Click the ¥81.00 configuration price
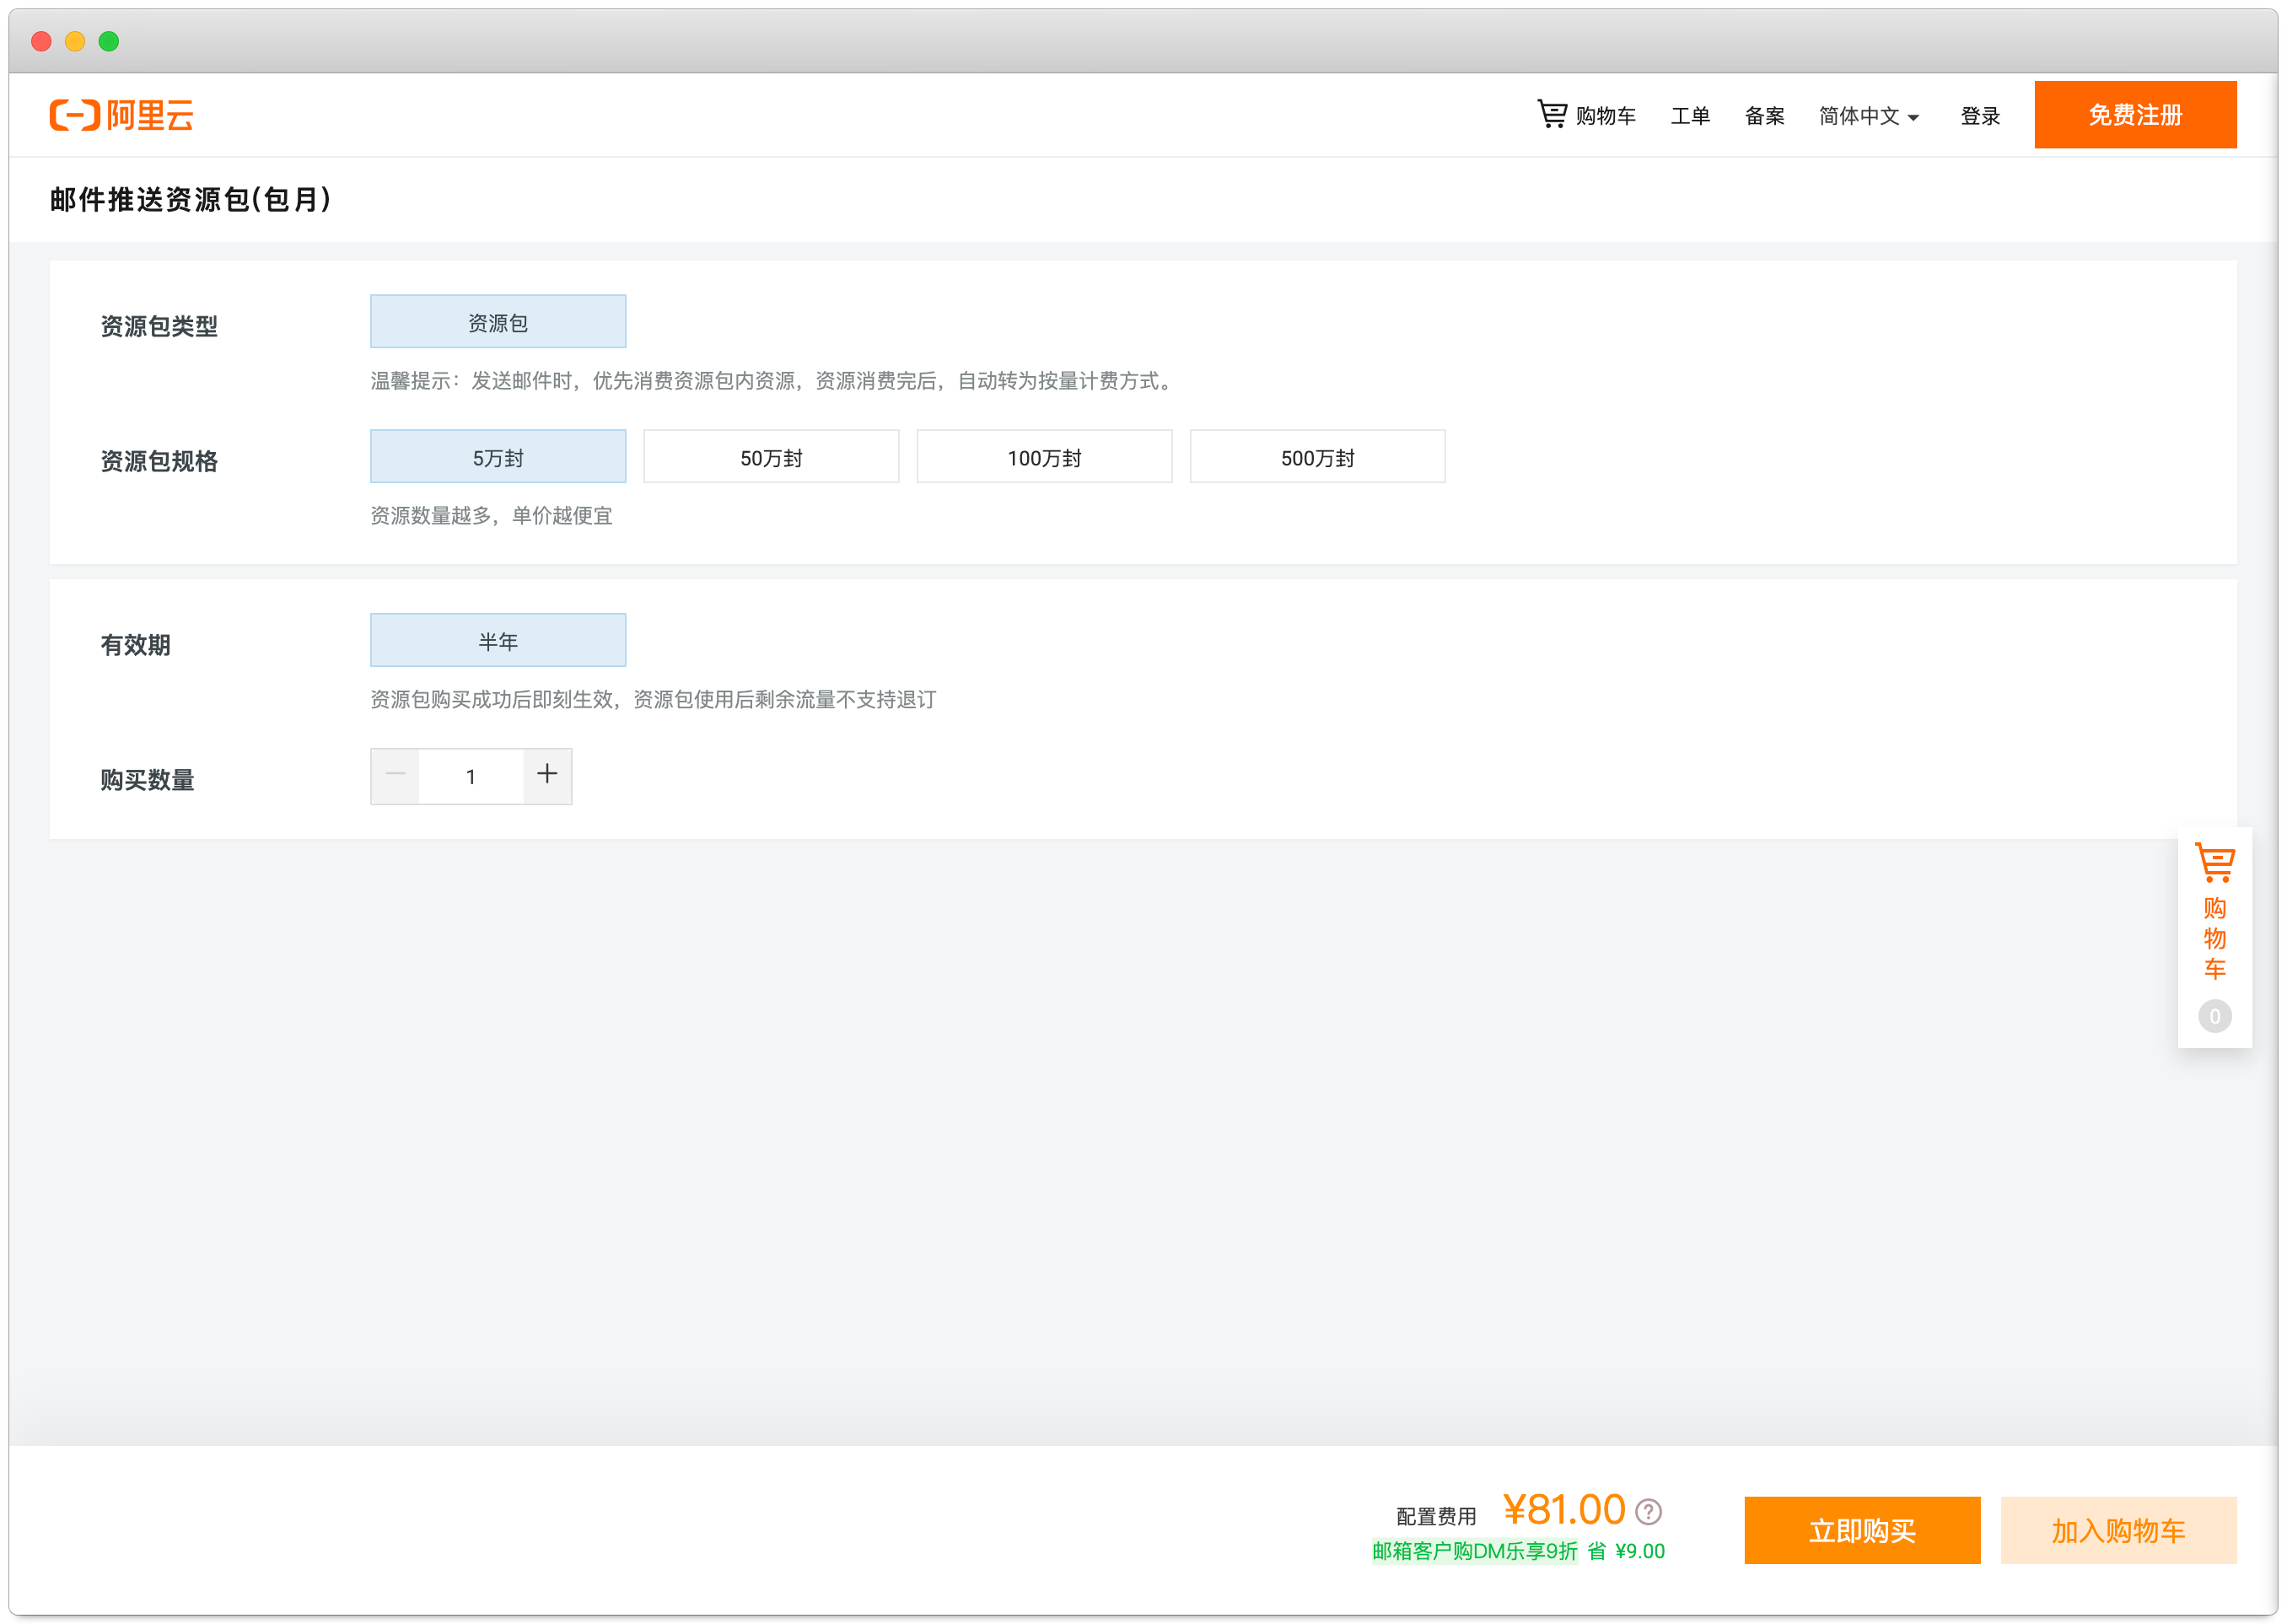The height and width of the screenshot is (1624, 2287). 1564,1509
